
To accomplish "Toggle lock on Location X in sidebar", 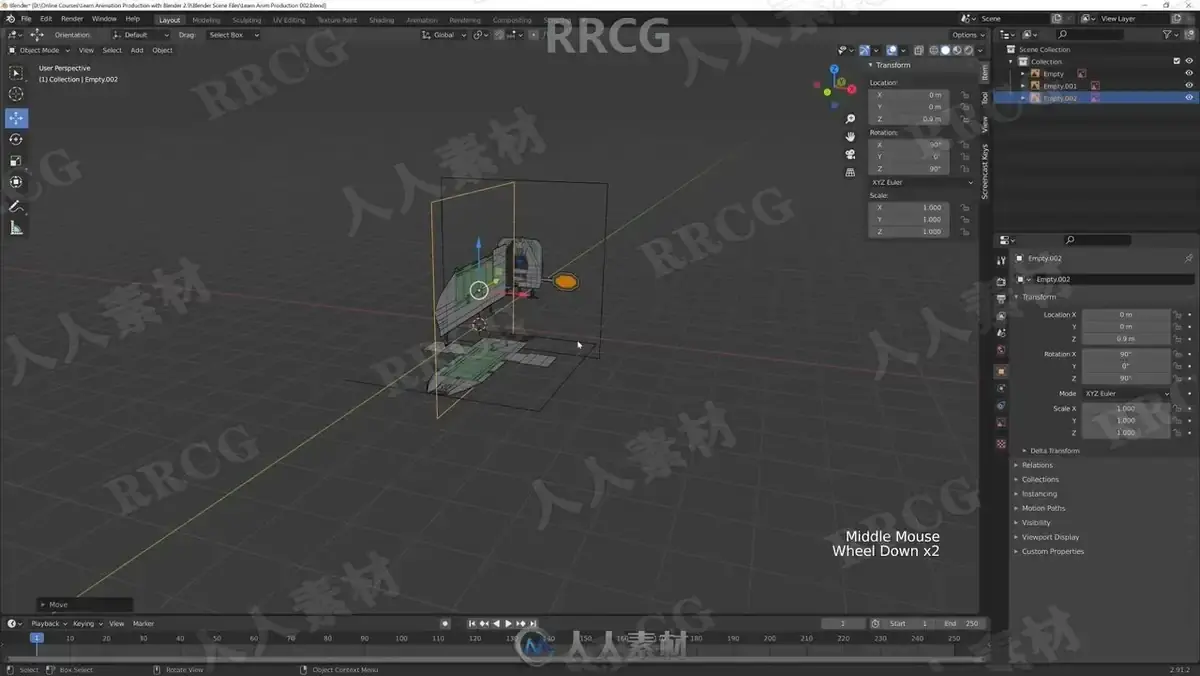I will tap(965, 95).
